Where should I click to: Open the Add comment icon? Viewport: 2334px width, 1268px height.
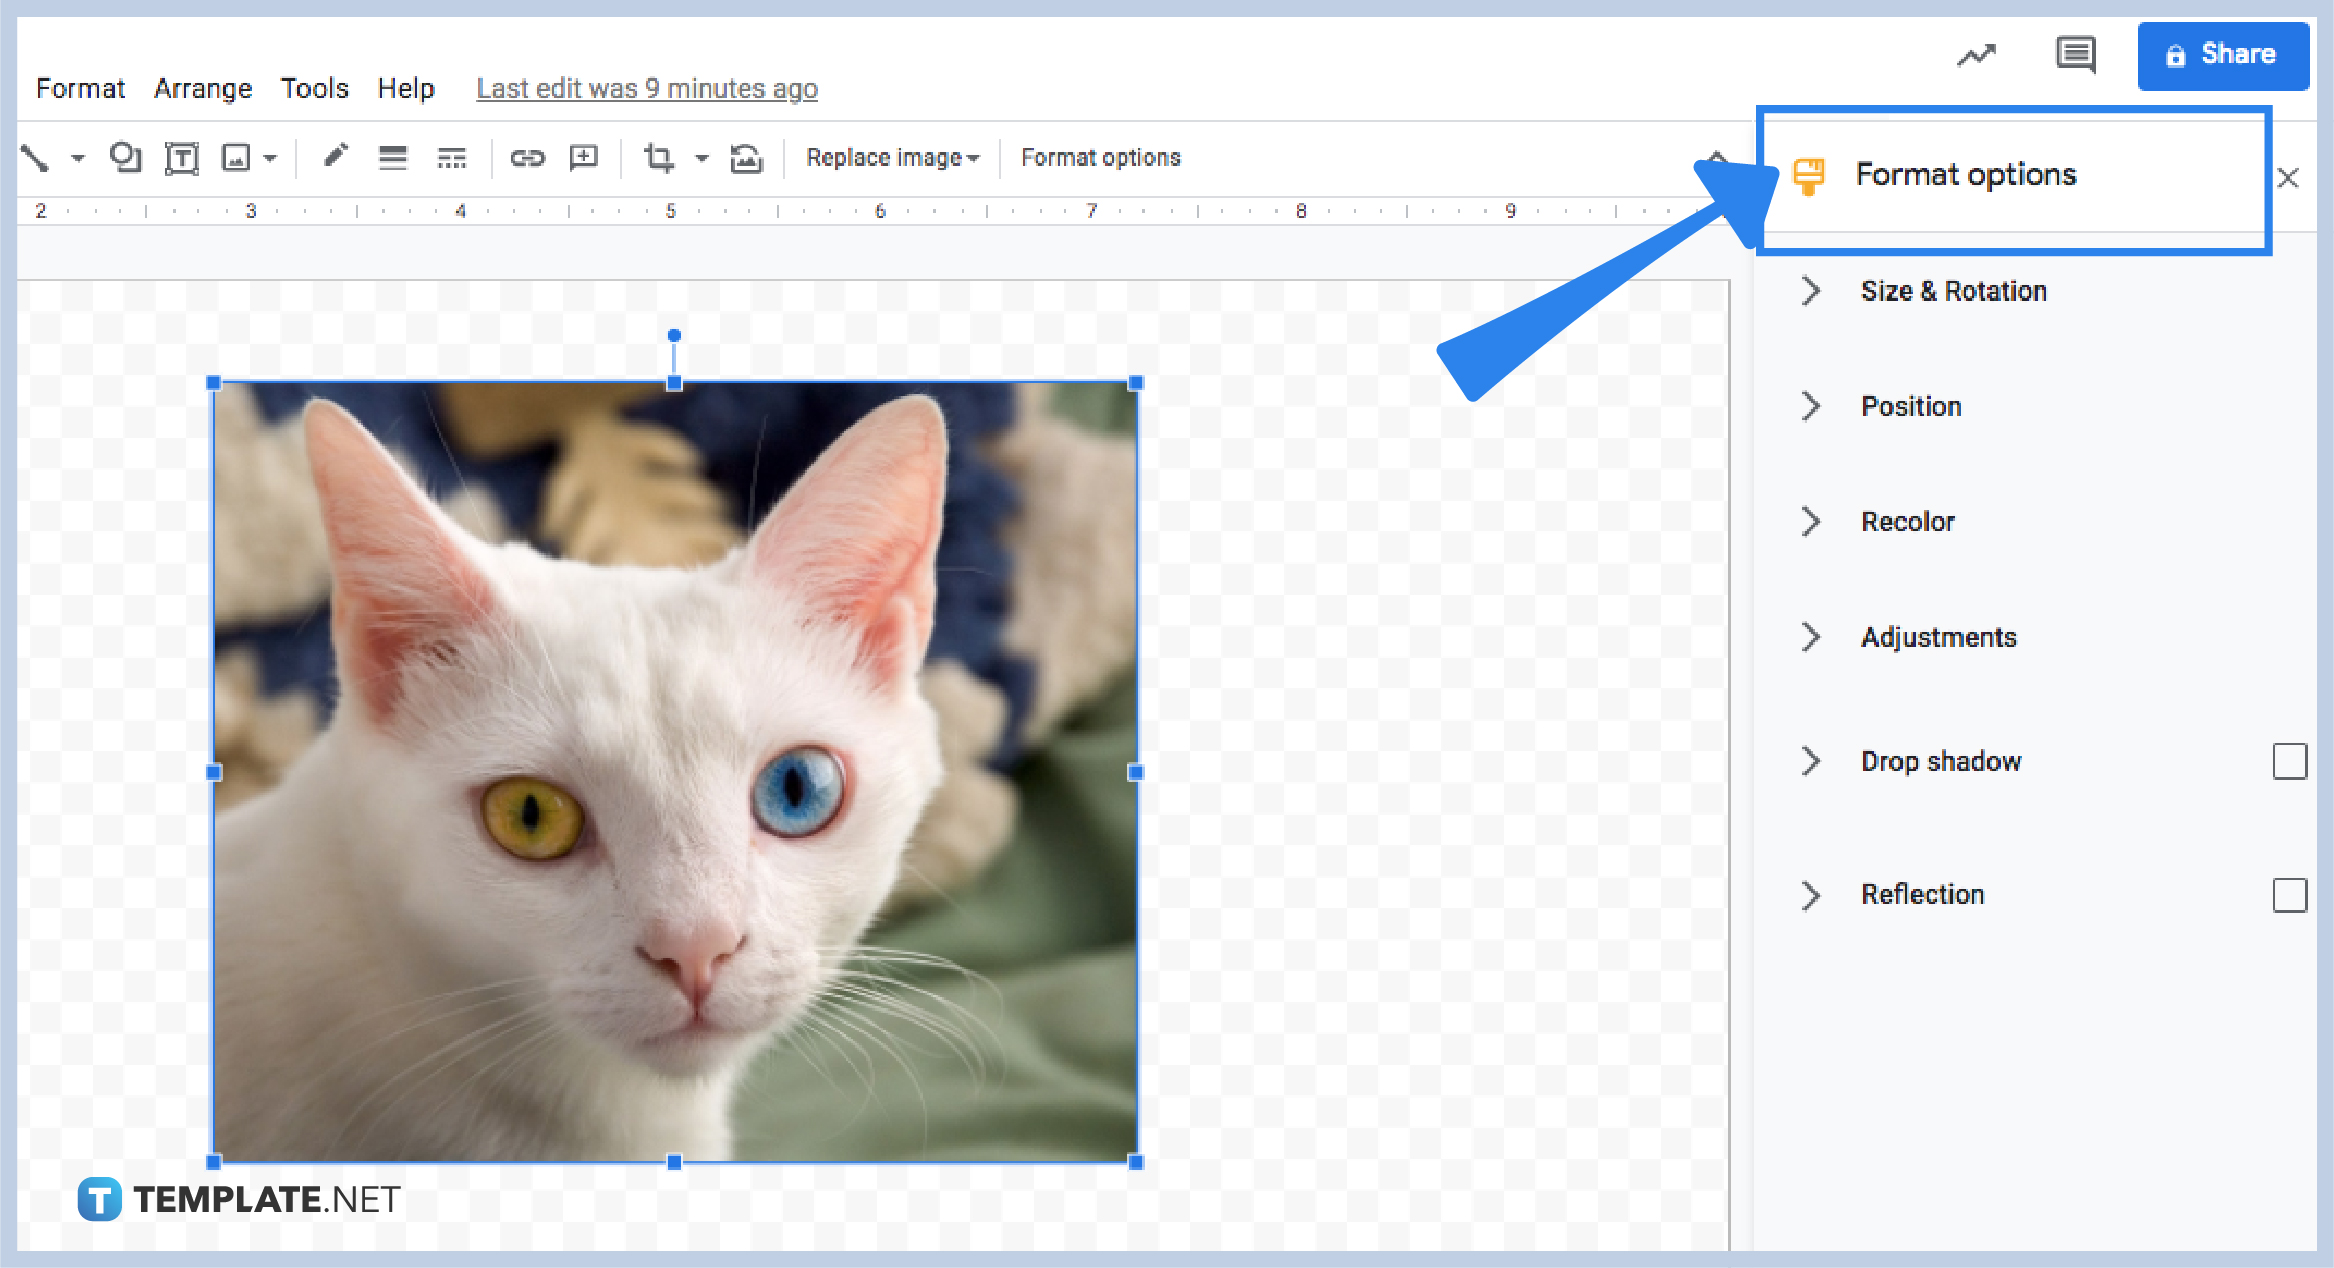point(584,157)
